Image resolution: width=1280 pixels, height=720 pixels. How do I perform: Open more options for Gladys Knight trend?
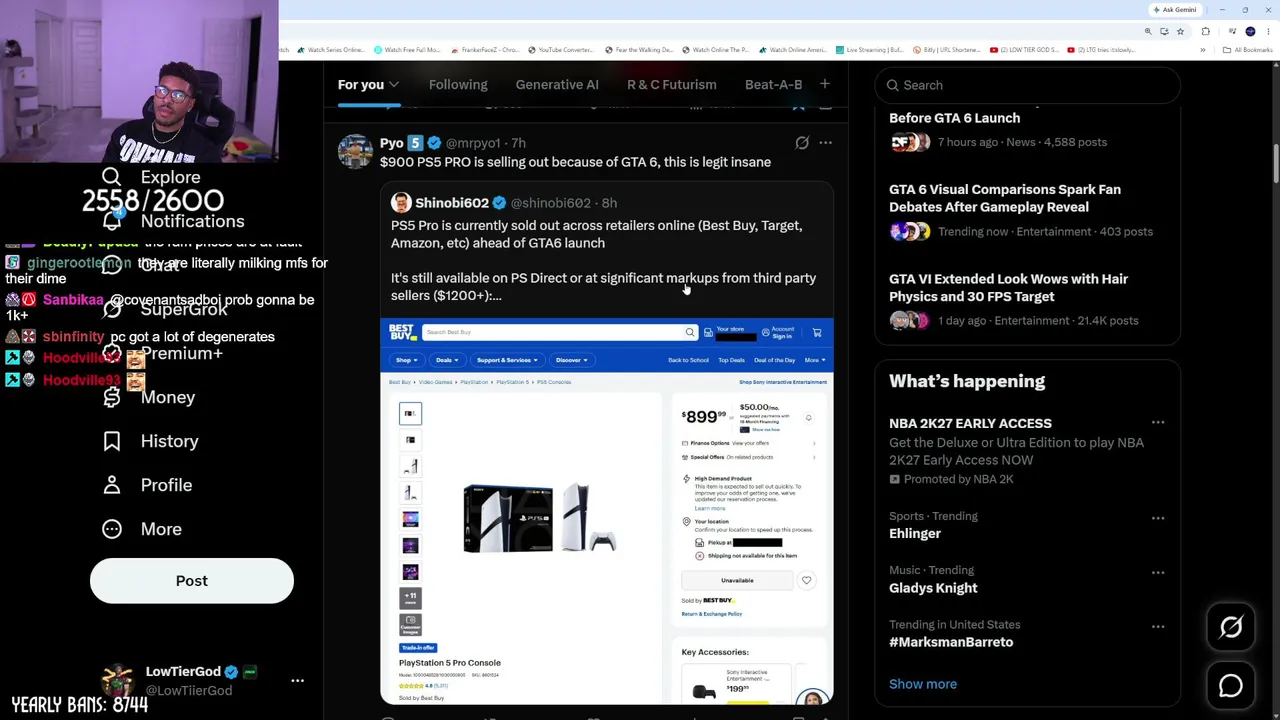coord(1158,572)
